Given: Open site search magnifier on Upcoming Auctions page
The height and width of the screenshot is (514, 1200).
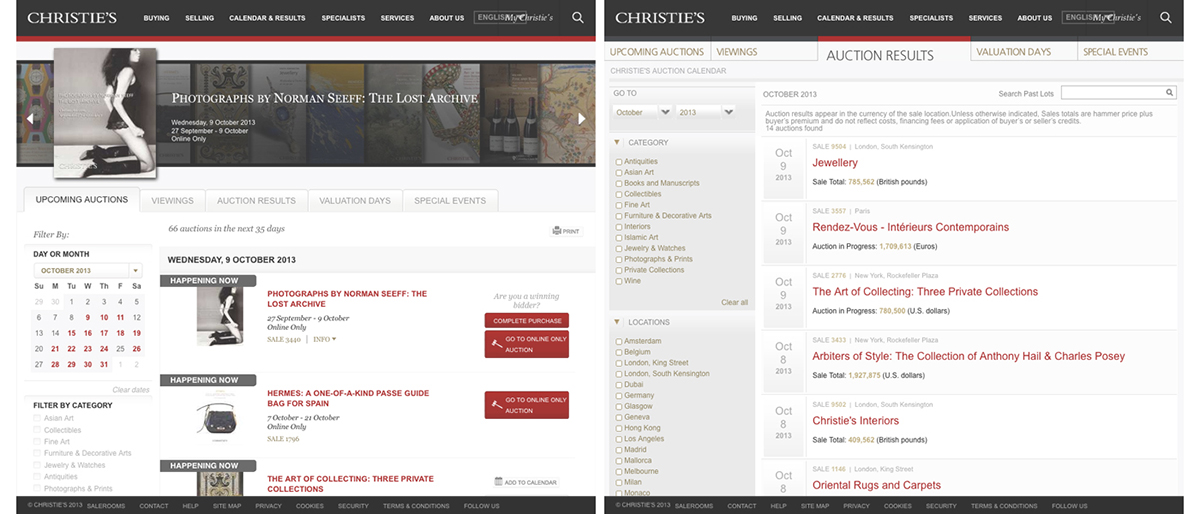Looking at the screenshot, I should tap(578, 17).
